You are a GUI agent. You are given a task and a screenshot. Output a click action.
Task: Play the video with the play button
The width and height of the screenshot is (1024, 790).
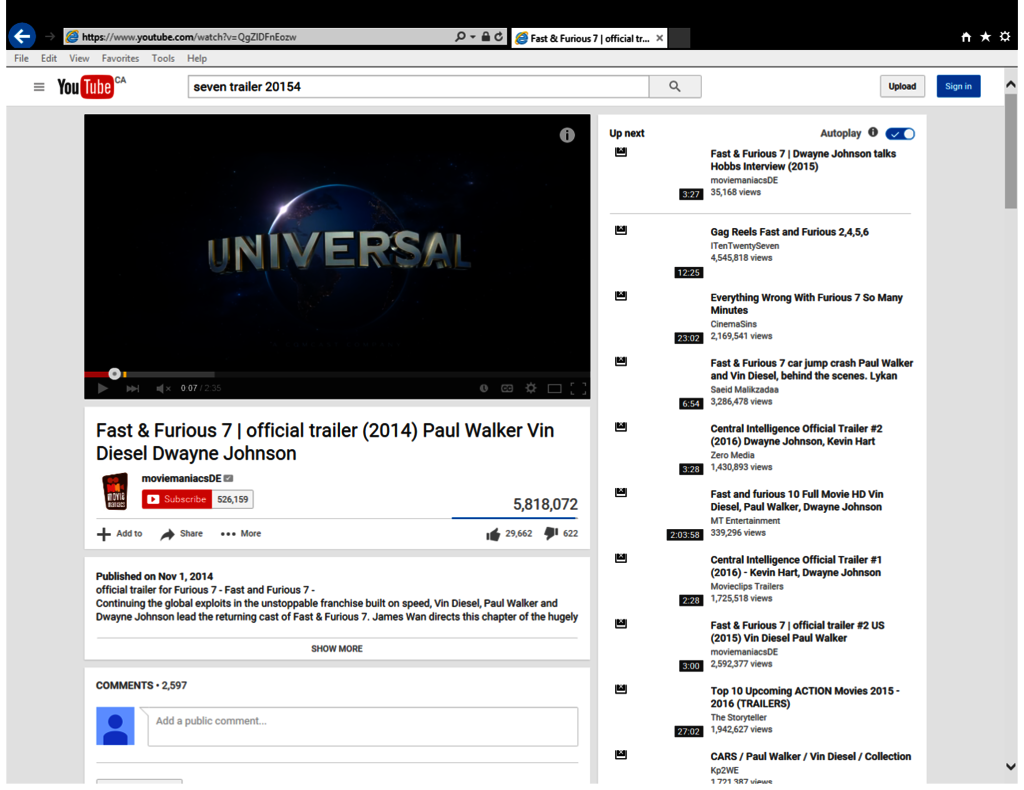103,388
